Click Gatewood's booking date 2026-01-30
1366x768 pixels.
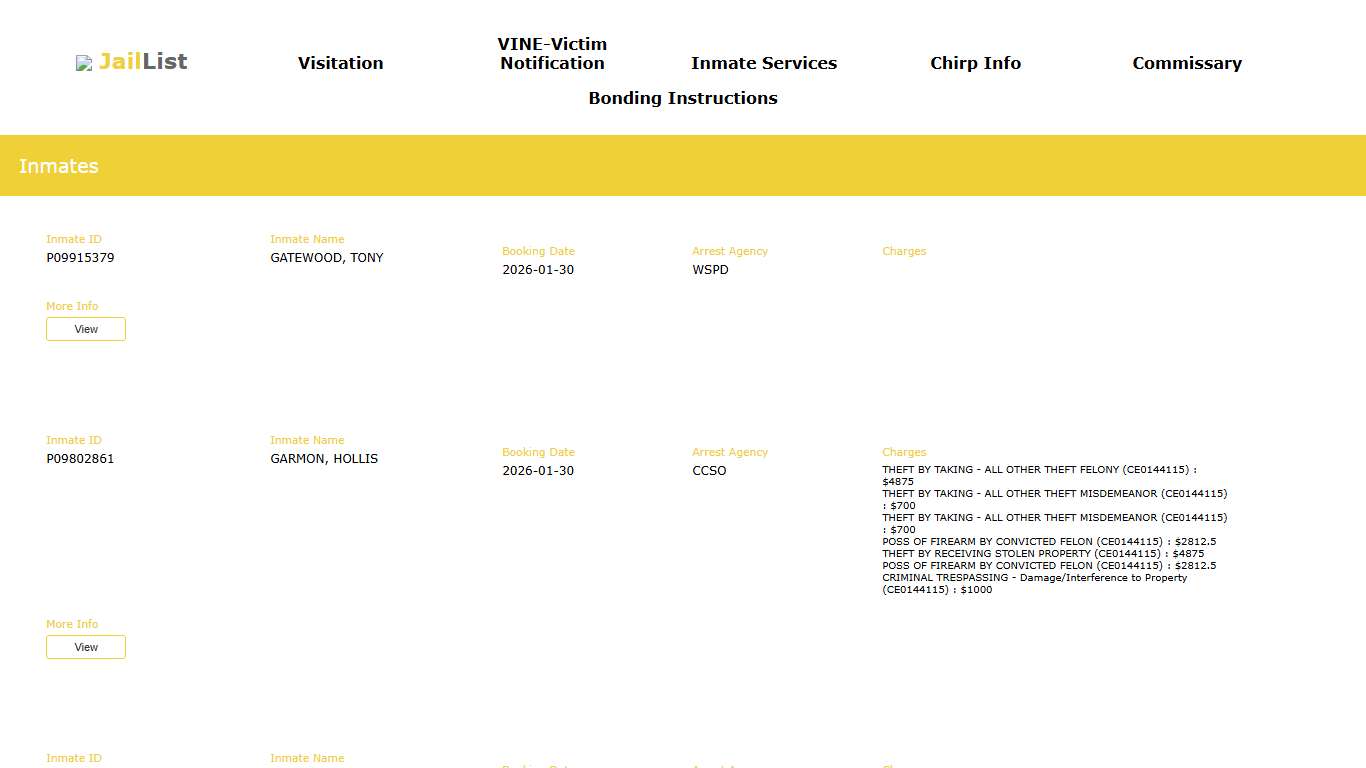coord(538,270)
